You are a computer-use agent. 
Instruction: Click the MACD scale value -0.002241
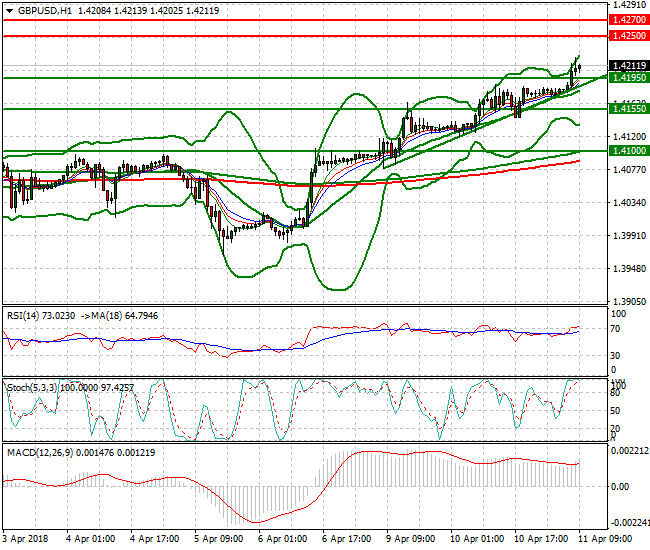click(630, 523)
